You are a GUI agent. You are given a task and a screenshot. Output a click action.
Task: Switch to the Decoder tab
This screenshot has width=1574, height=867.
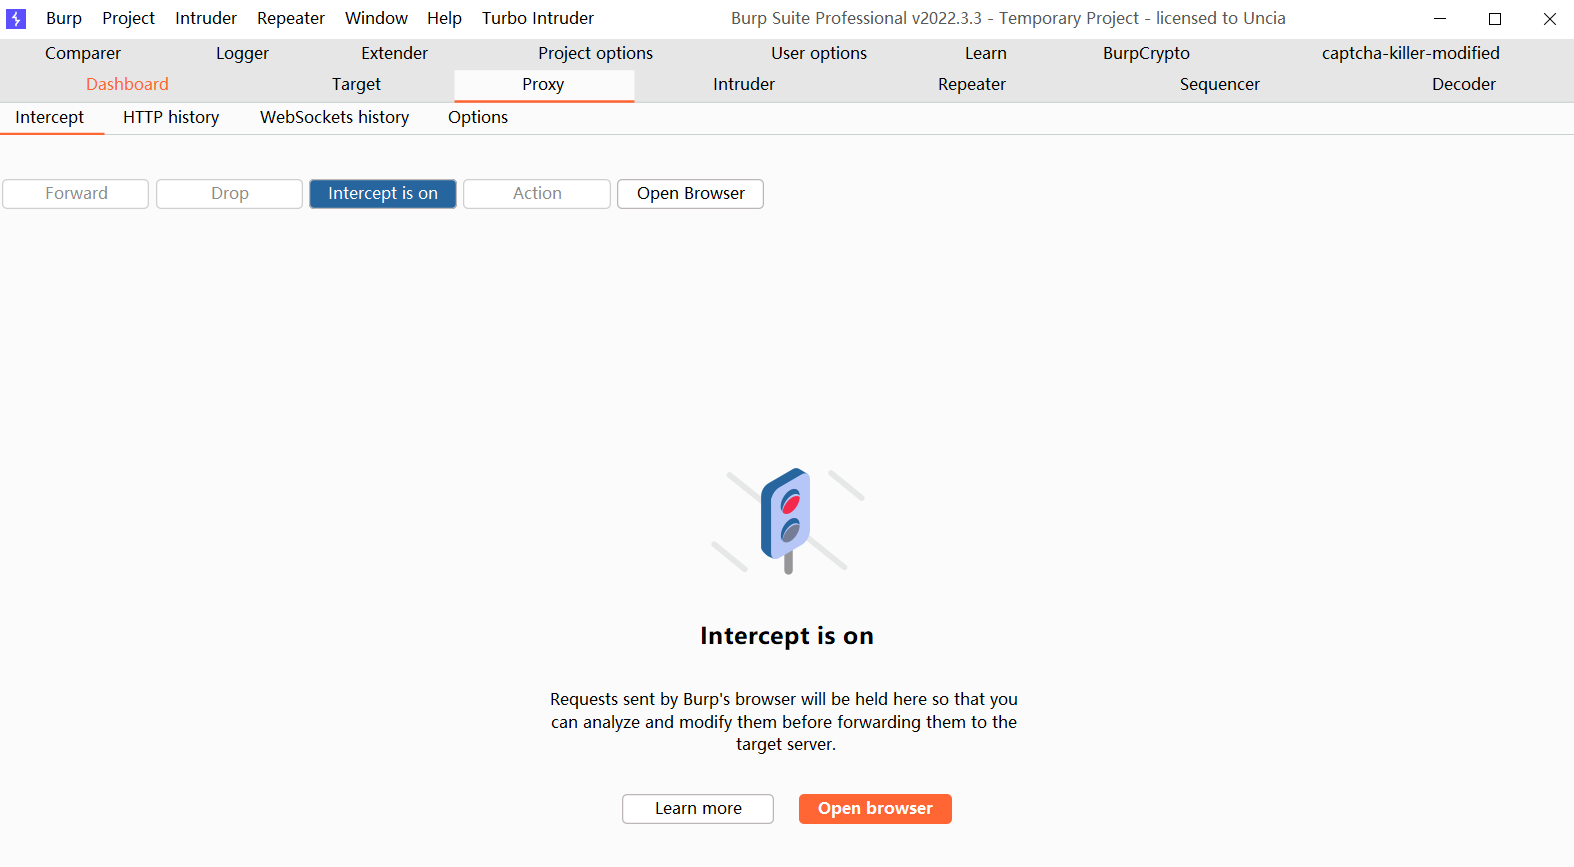tap(1463, 84)
